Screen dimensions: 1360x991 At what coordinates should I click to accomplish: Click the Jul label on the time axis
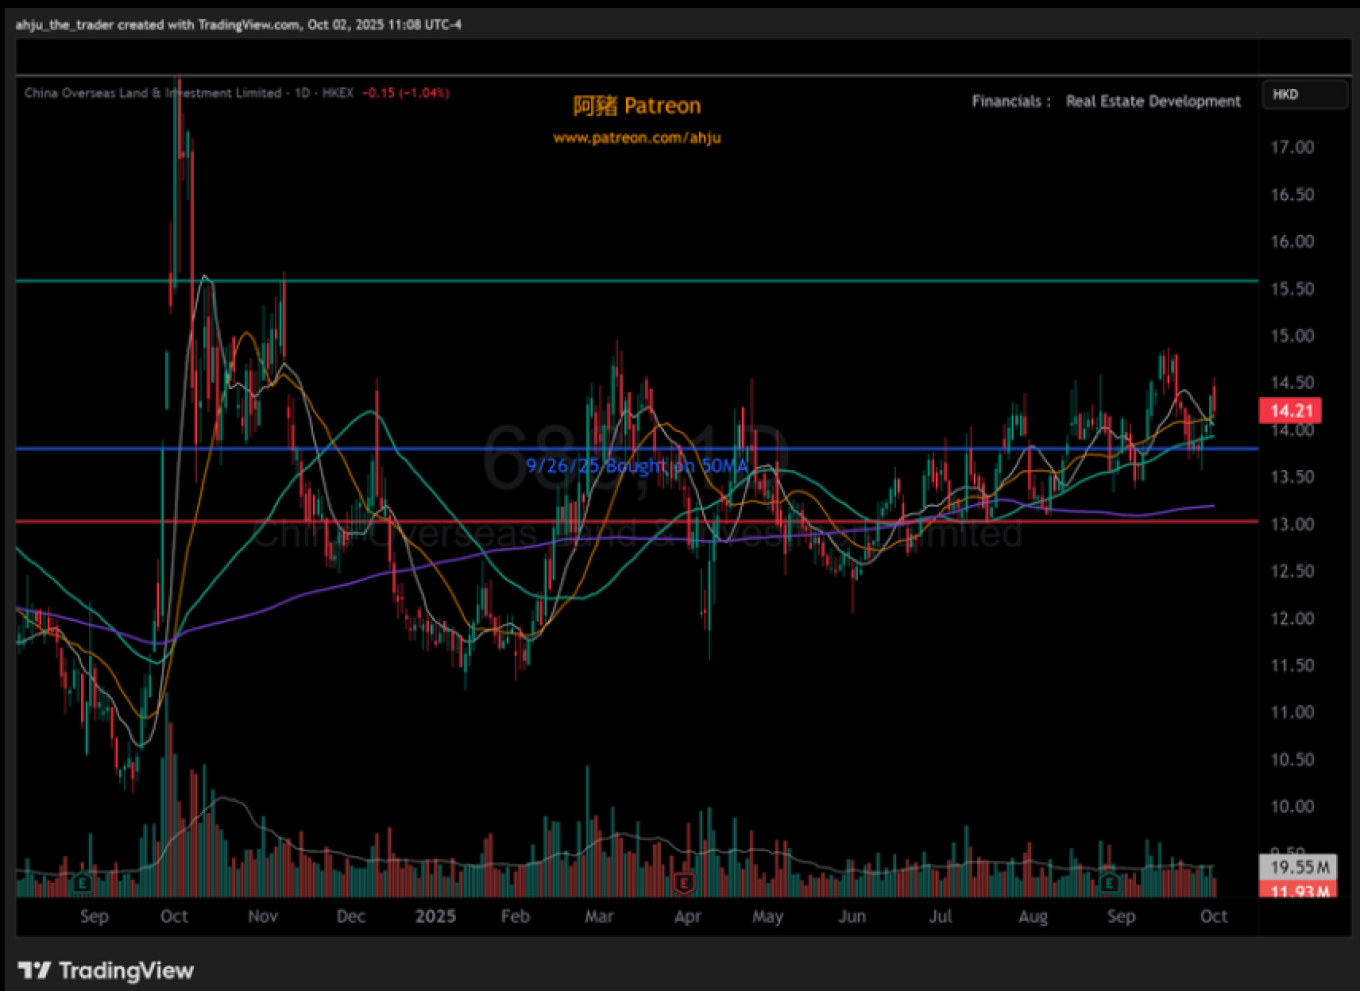tap(940, 916)
